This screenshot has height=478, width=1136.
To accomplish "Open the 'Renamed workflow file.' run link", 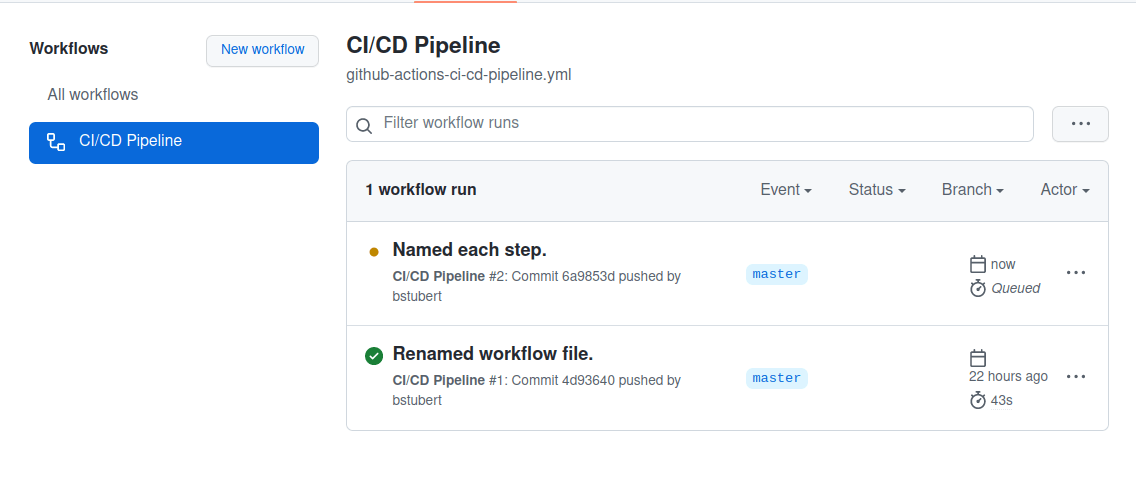I will [493, 354].
